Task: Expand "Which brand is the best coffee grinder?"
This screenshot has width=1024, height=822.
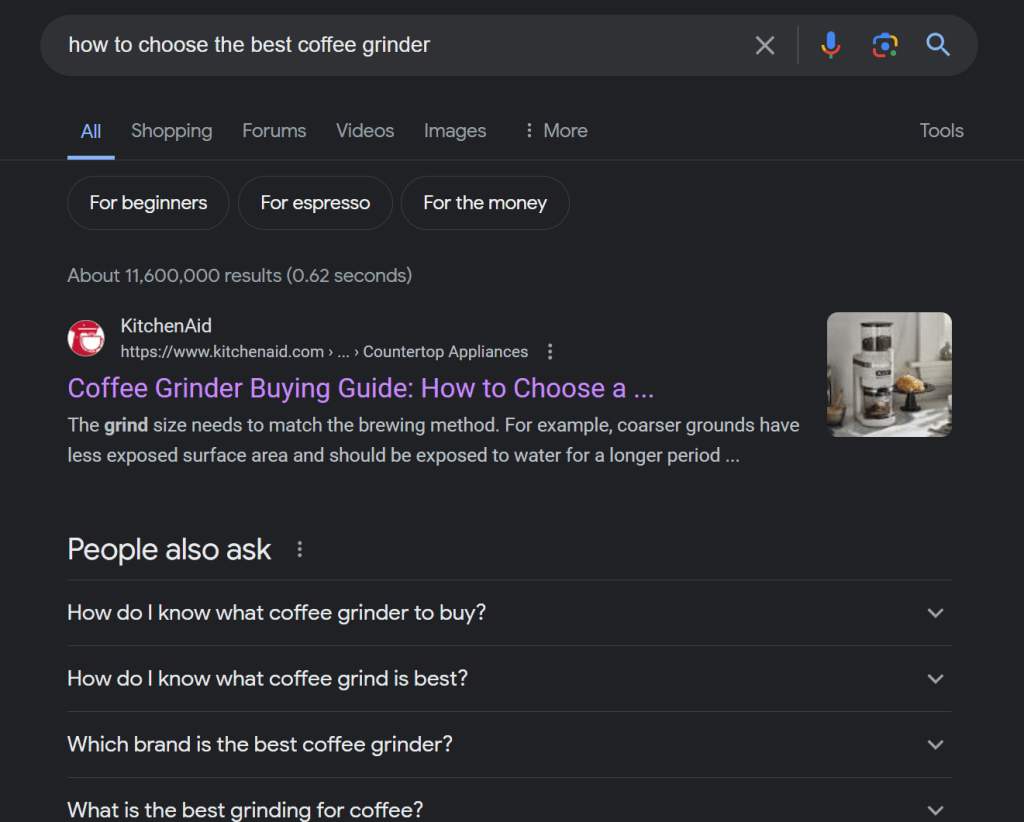Action: pos(509,745)
